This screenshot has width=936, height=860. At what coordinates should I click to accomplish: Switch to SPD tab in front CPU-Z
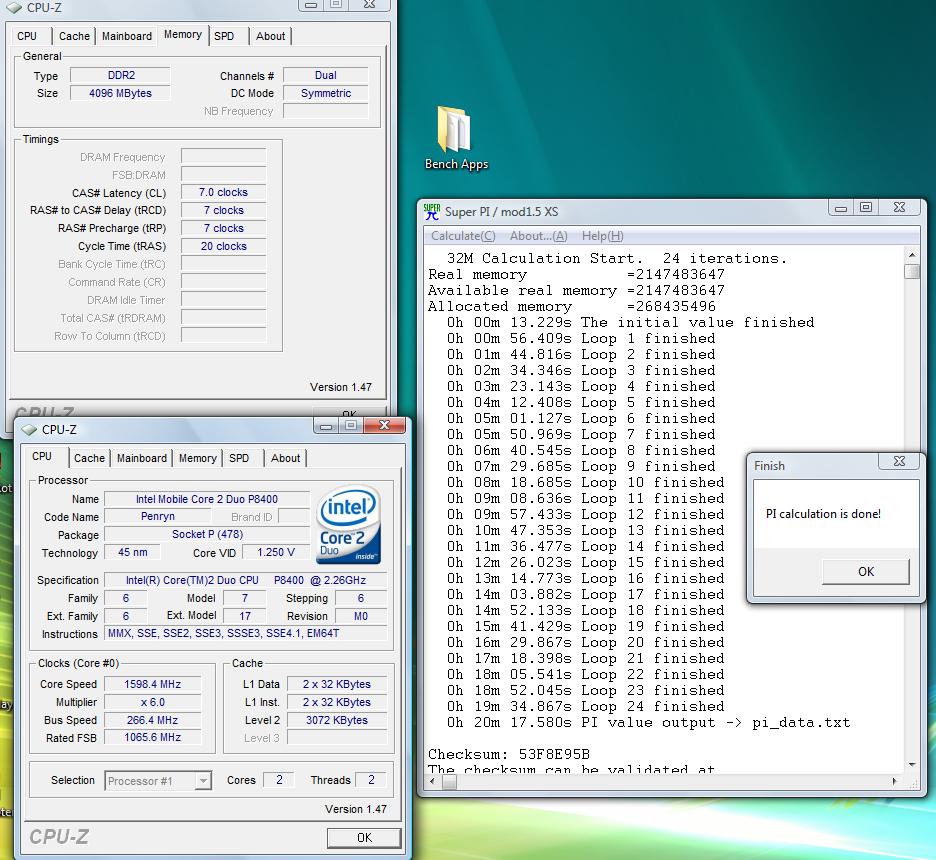click(x=239, y=458)
